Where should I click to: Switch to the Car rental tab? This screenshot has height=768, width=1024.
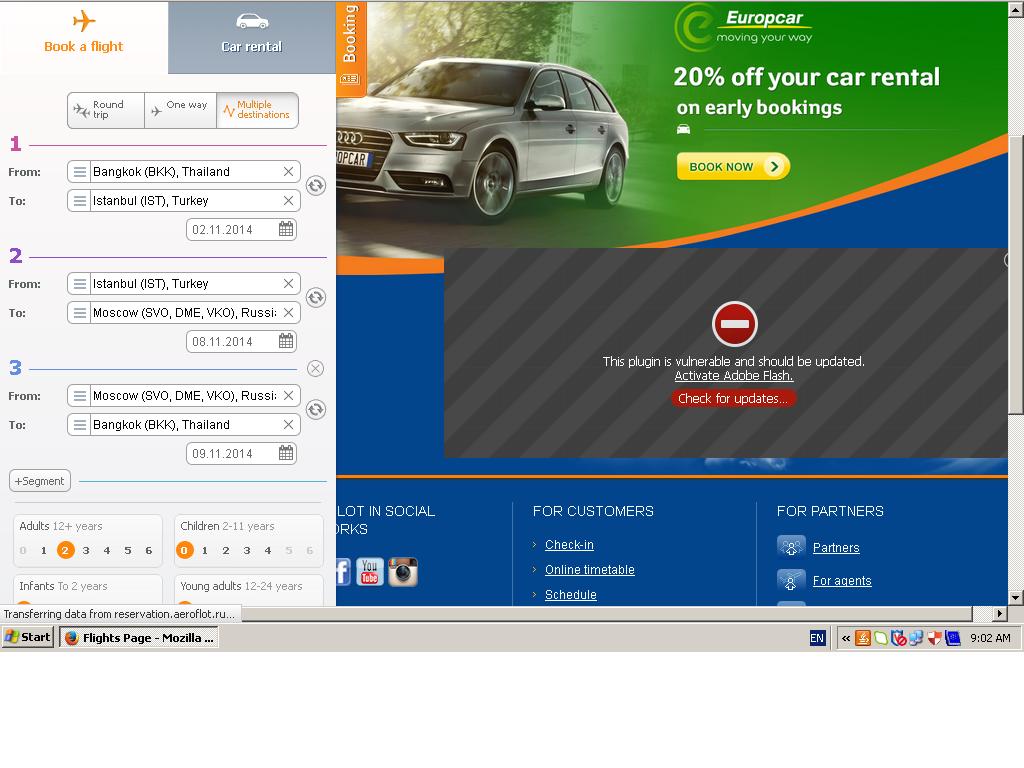coord(251,37)
